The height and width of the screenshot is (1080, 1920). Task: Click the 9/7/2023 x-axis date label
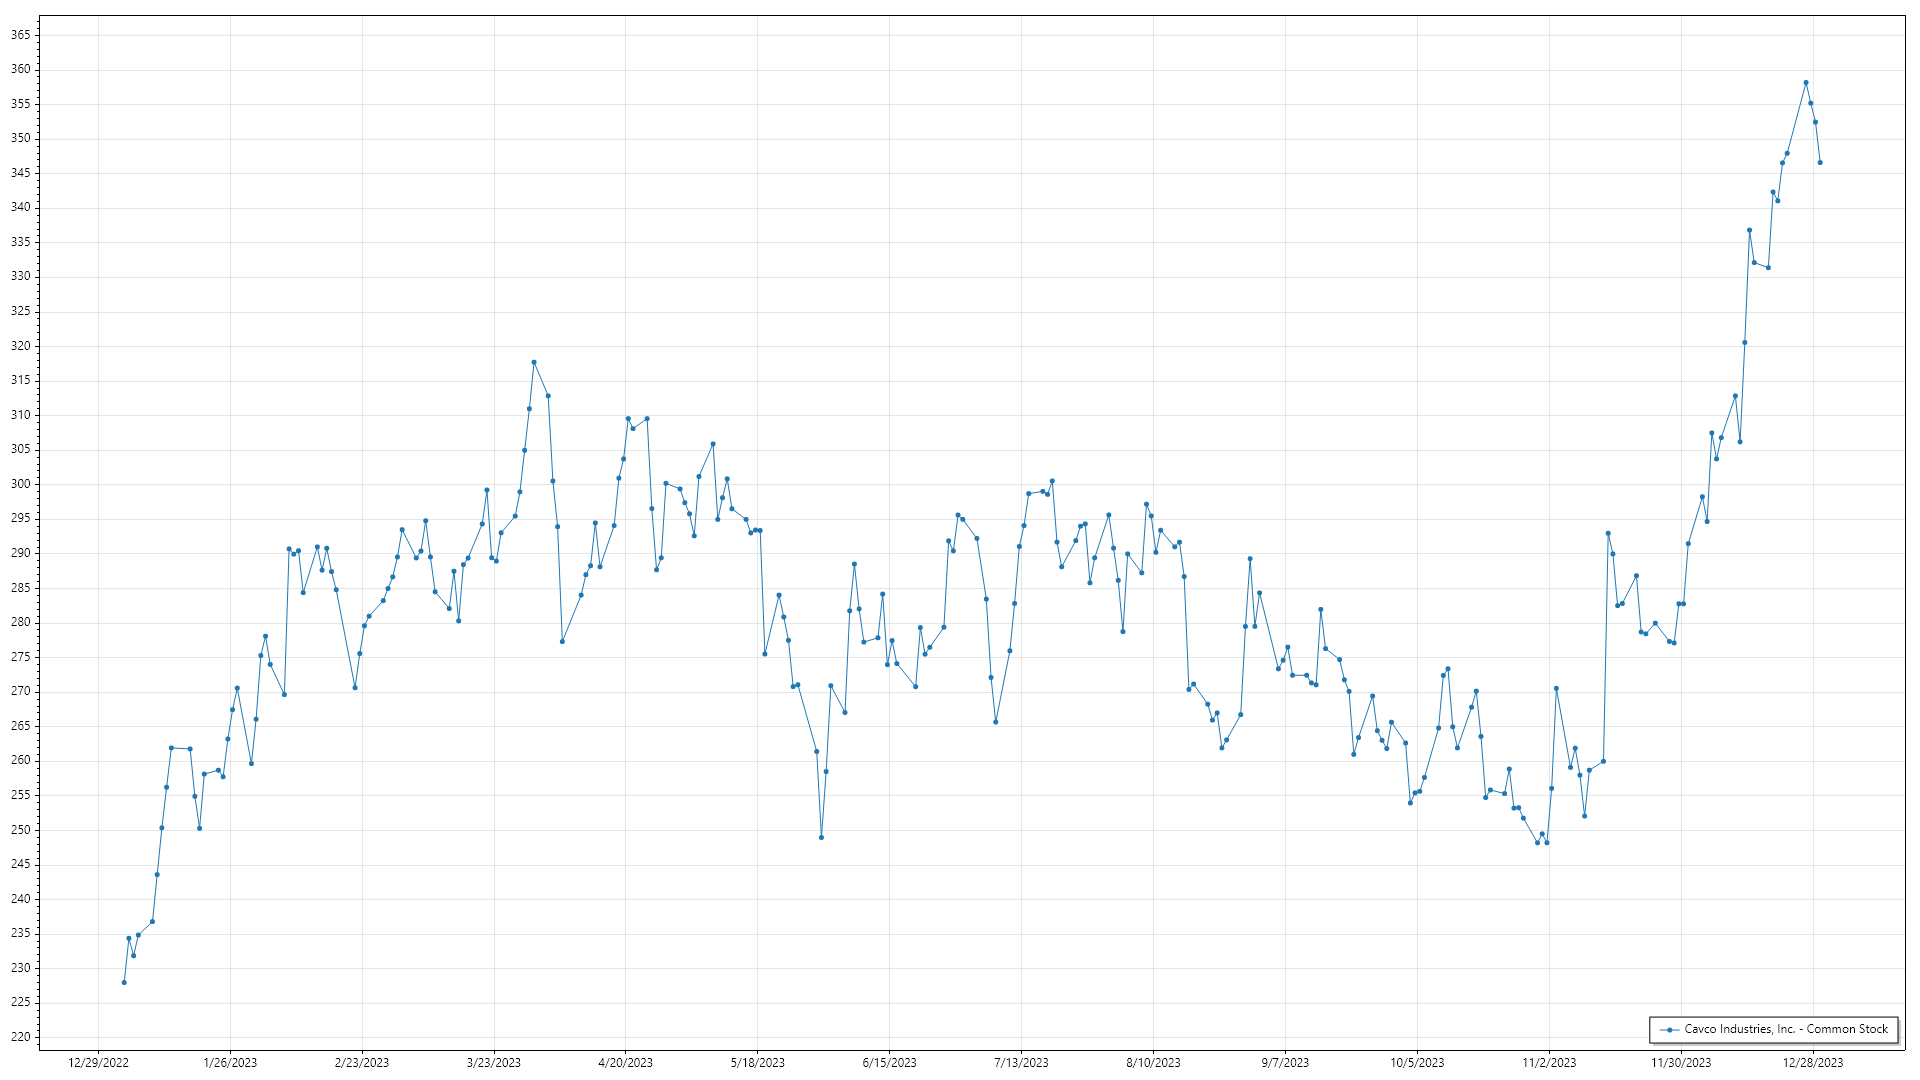pos(1285,1062)
